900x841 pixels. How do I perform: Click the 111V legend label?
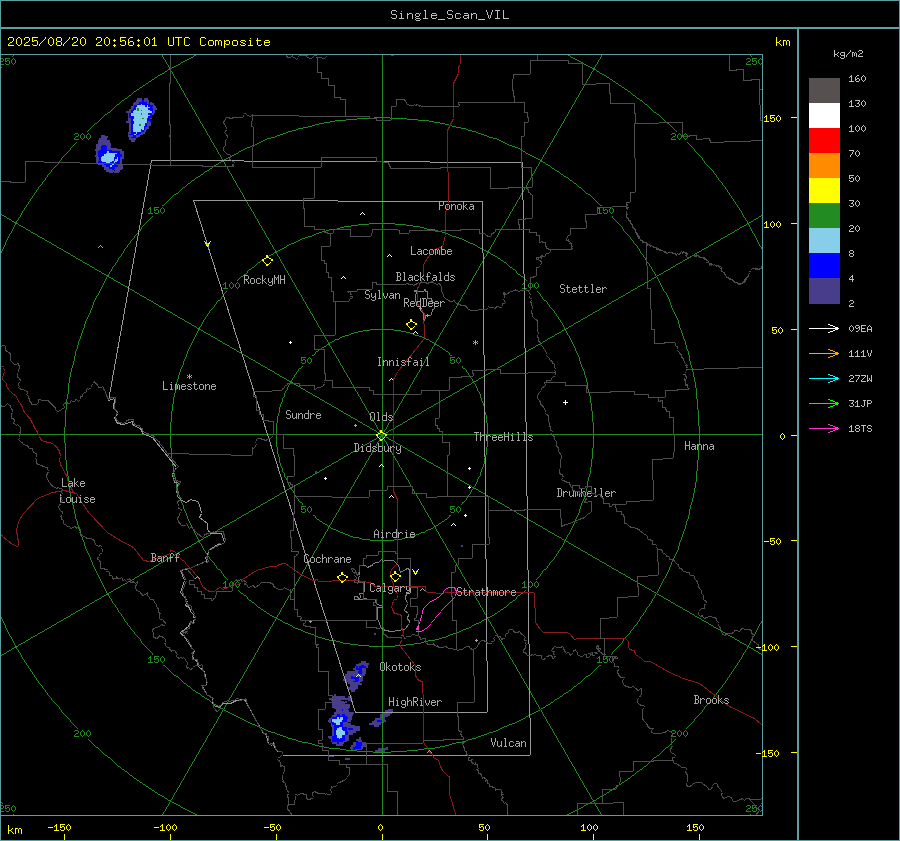tap(860, 354)
